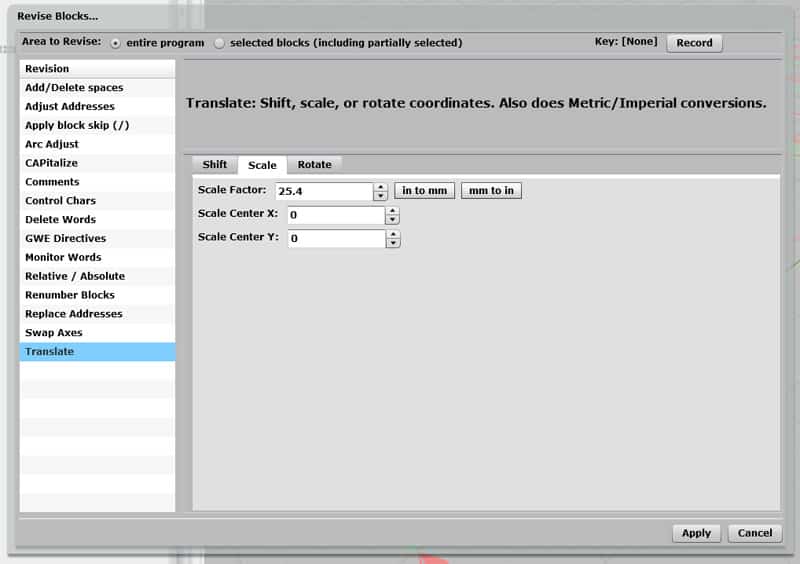Viewport: 800px width, 564px height.
Task: Decrement Scale Center Y value
Action: 393,243
